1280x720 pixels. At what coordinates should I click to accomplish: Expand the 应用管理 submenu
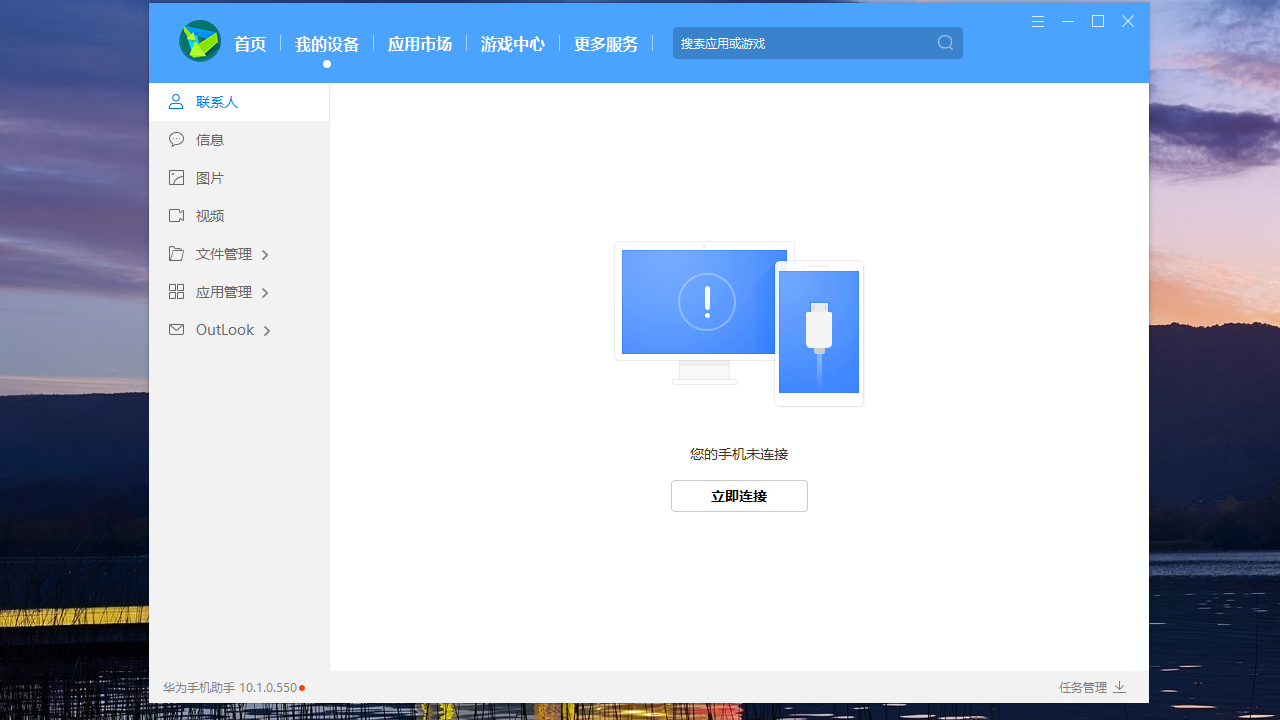point(265,292)
